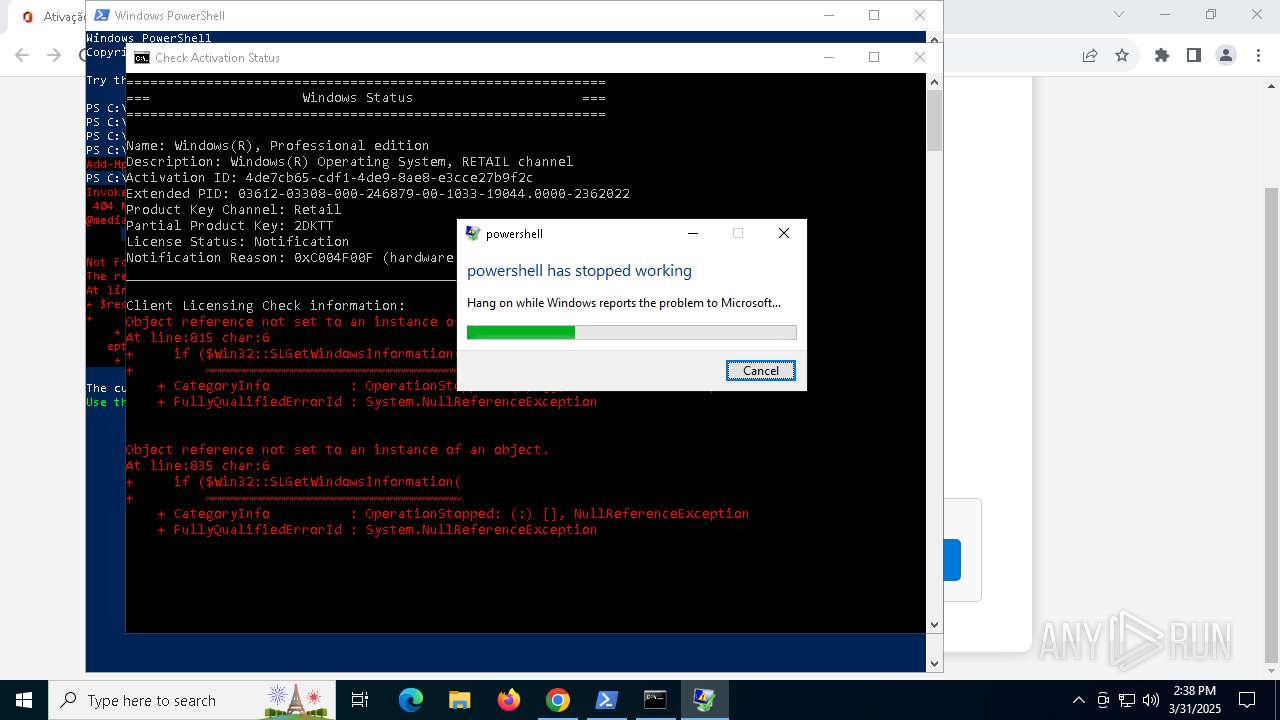Close the Windows PowerShell window
This screenshot has height=720, width=1280.
tap(920, 15)
